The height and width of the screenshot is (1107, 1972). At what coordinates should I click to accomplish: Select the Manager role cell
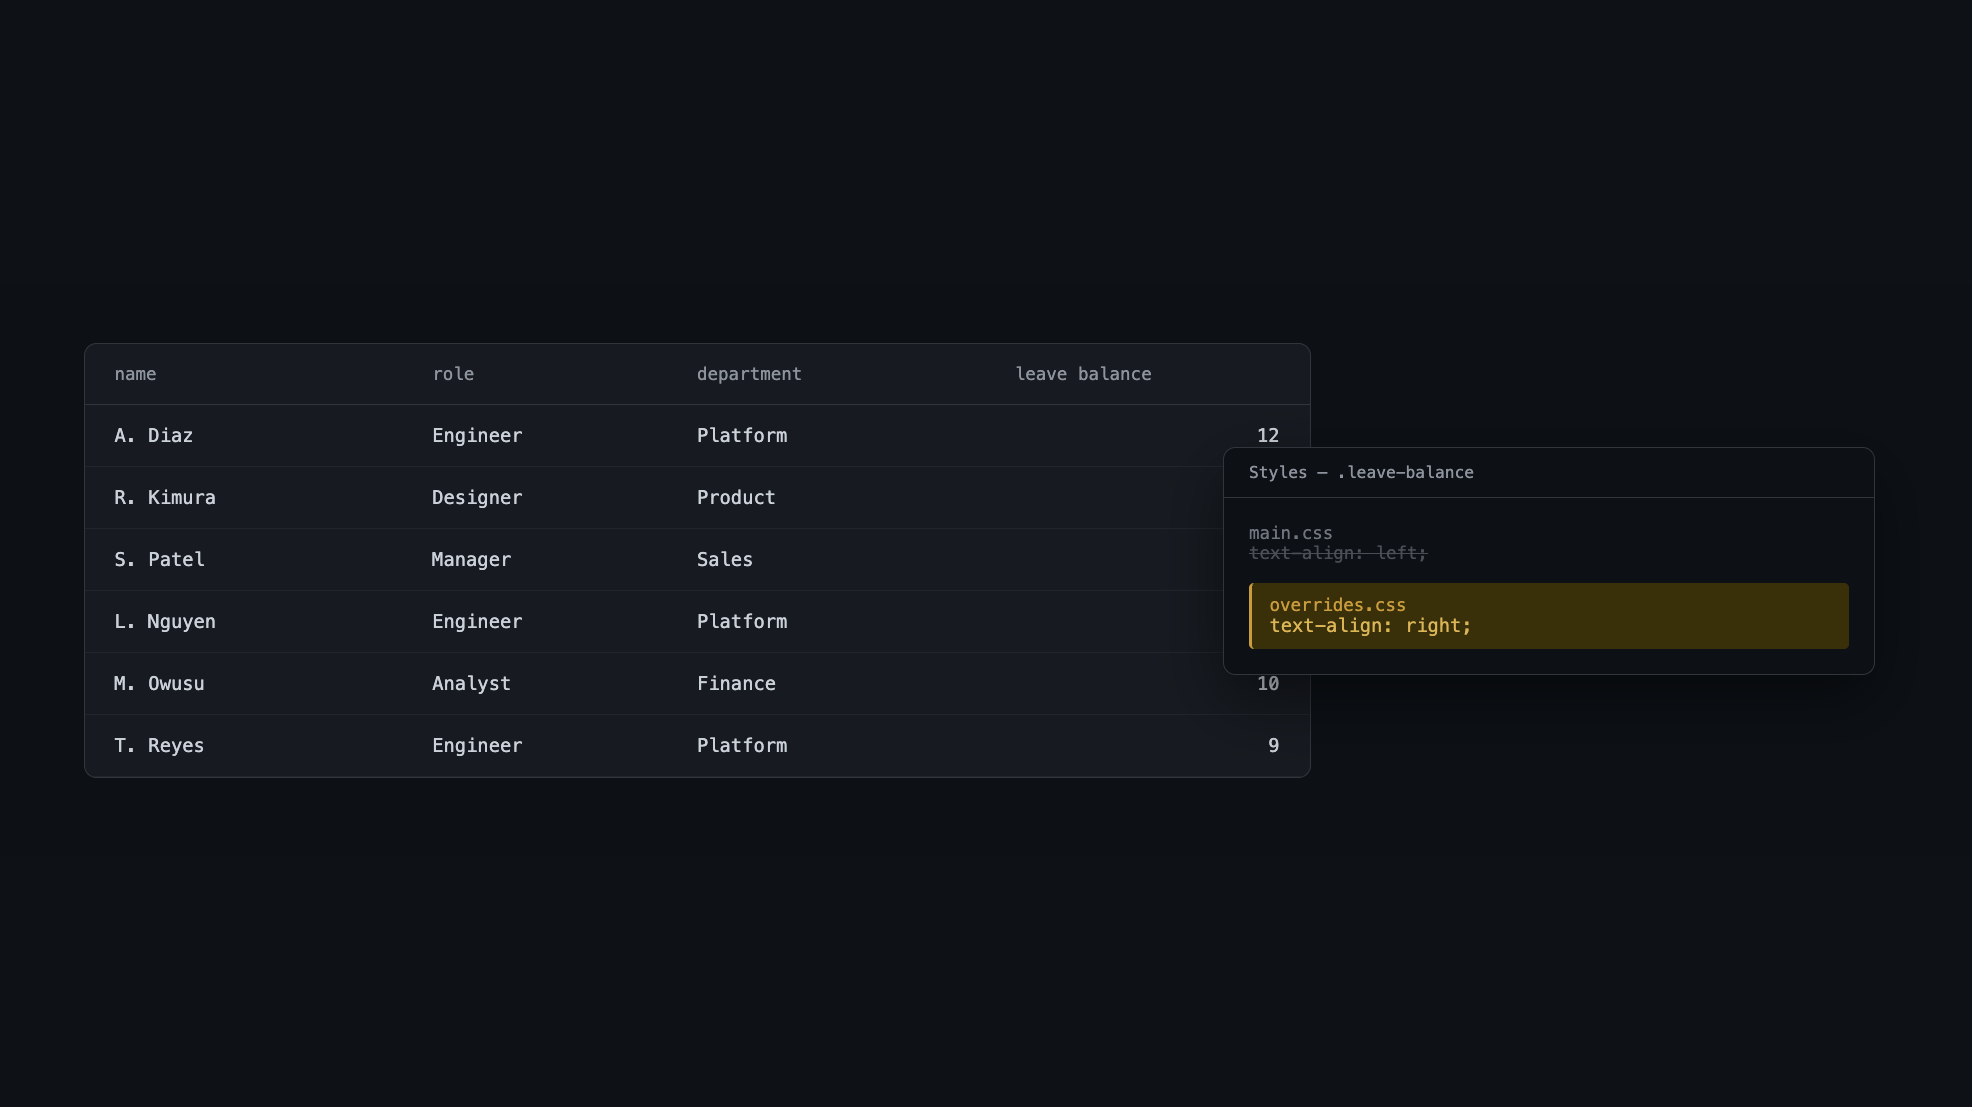tap(471, 560)
